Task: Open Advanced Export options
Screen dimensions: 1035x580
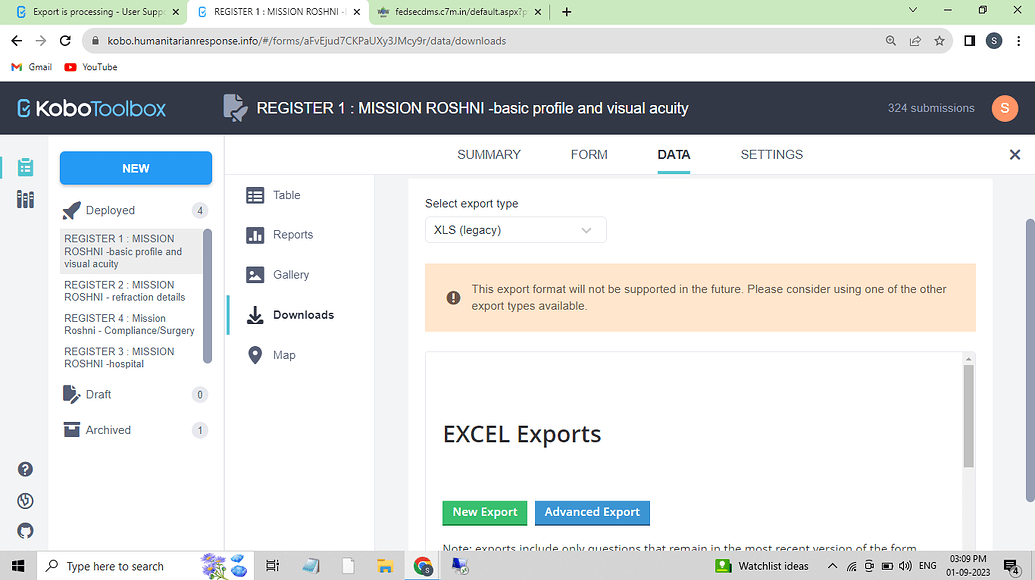Action: point(592,512)
